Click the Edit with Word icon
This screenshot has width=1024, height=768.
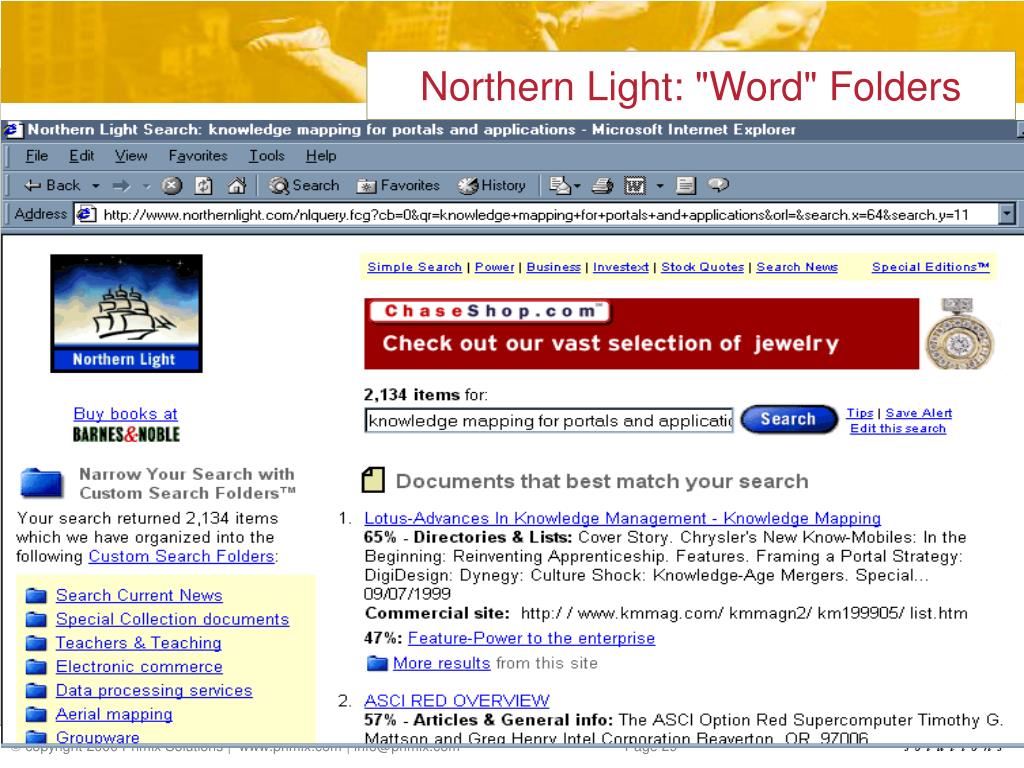(635, 186)
